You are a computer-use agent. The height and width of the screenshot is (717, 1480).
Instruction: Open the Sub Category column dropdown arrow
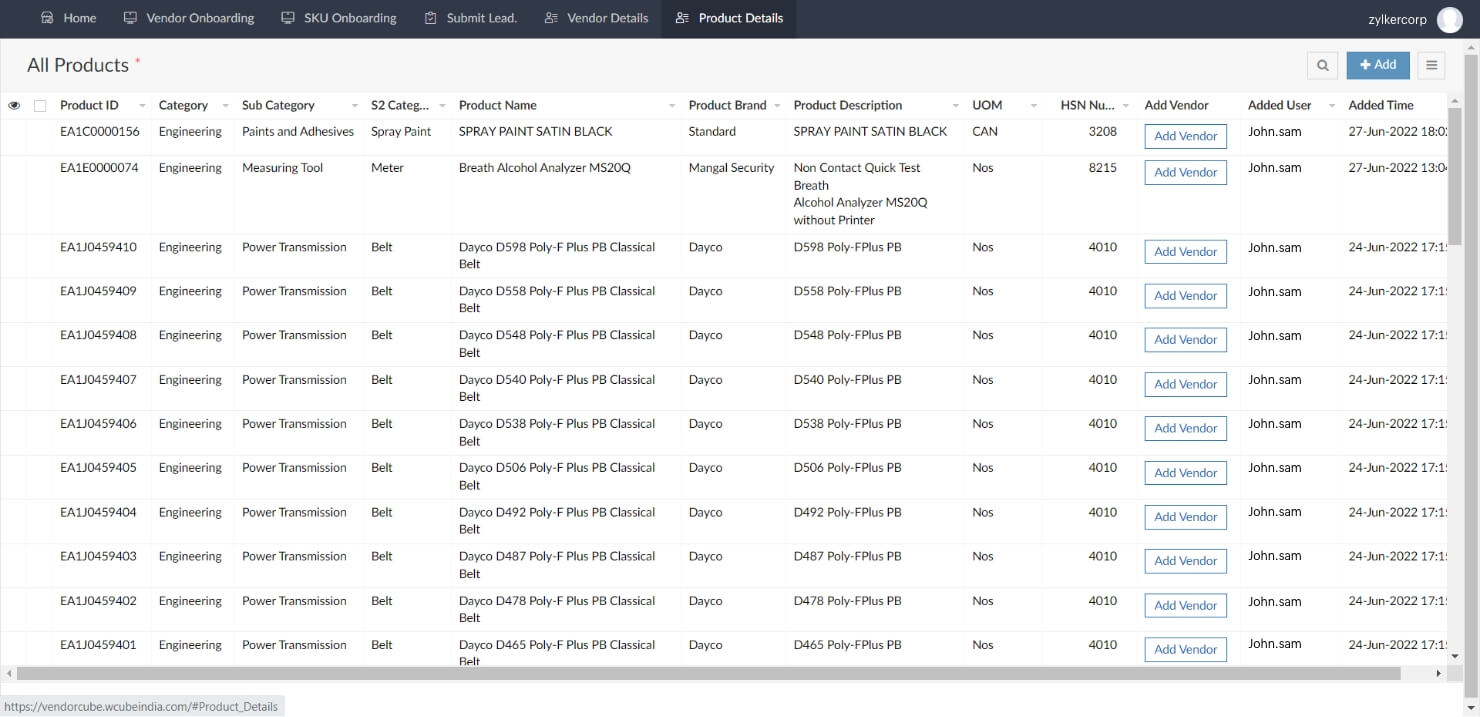[x=354, y=106]
